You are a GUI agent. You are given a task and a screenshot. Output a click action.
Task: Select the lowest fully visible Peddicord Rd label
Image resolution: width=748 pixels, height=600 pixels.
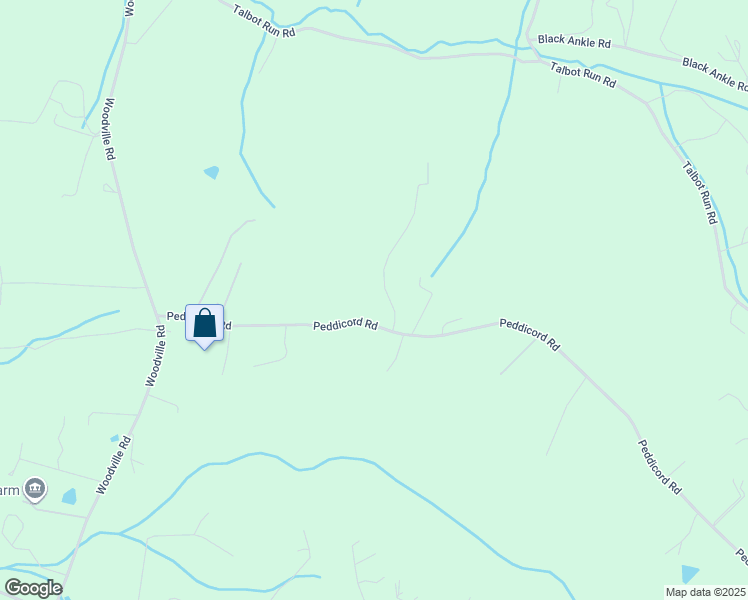660,467
